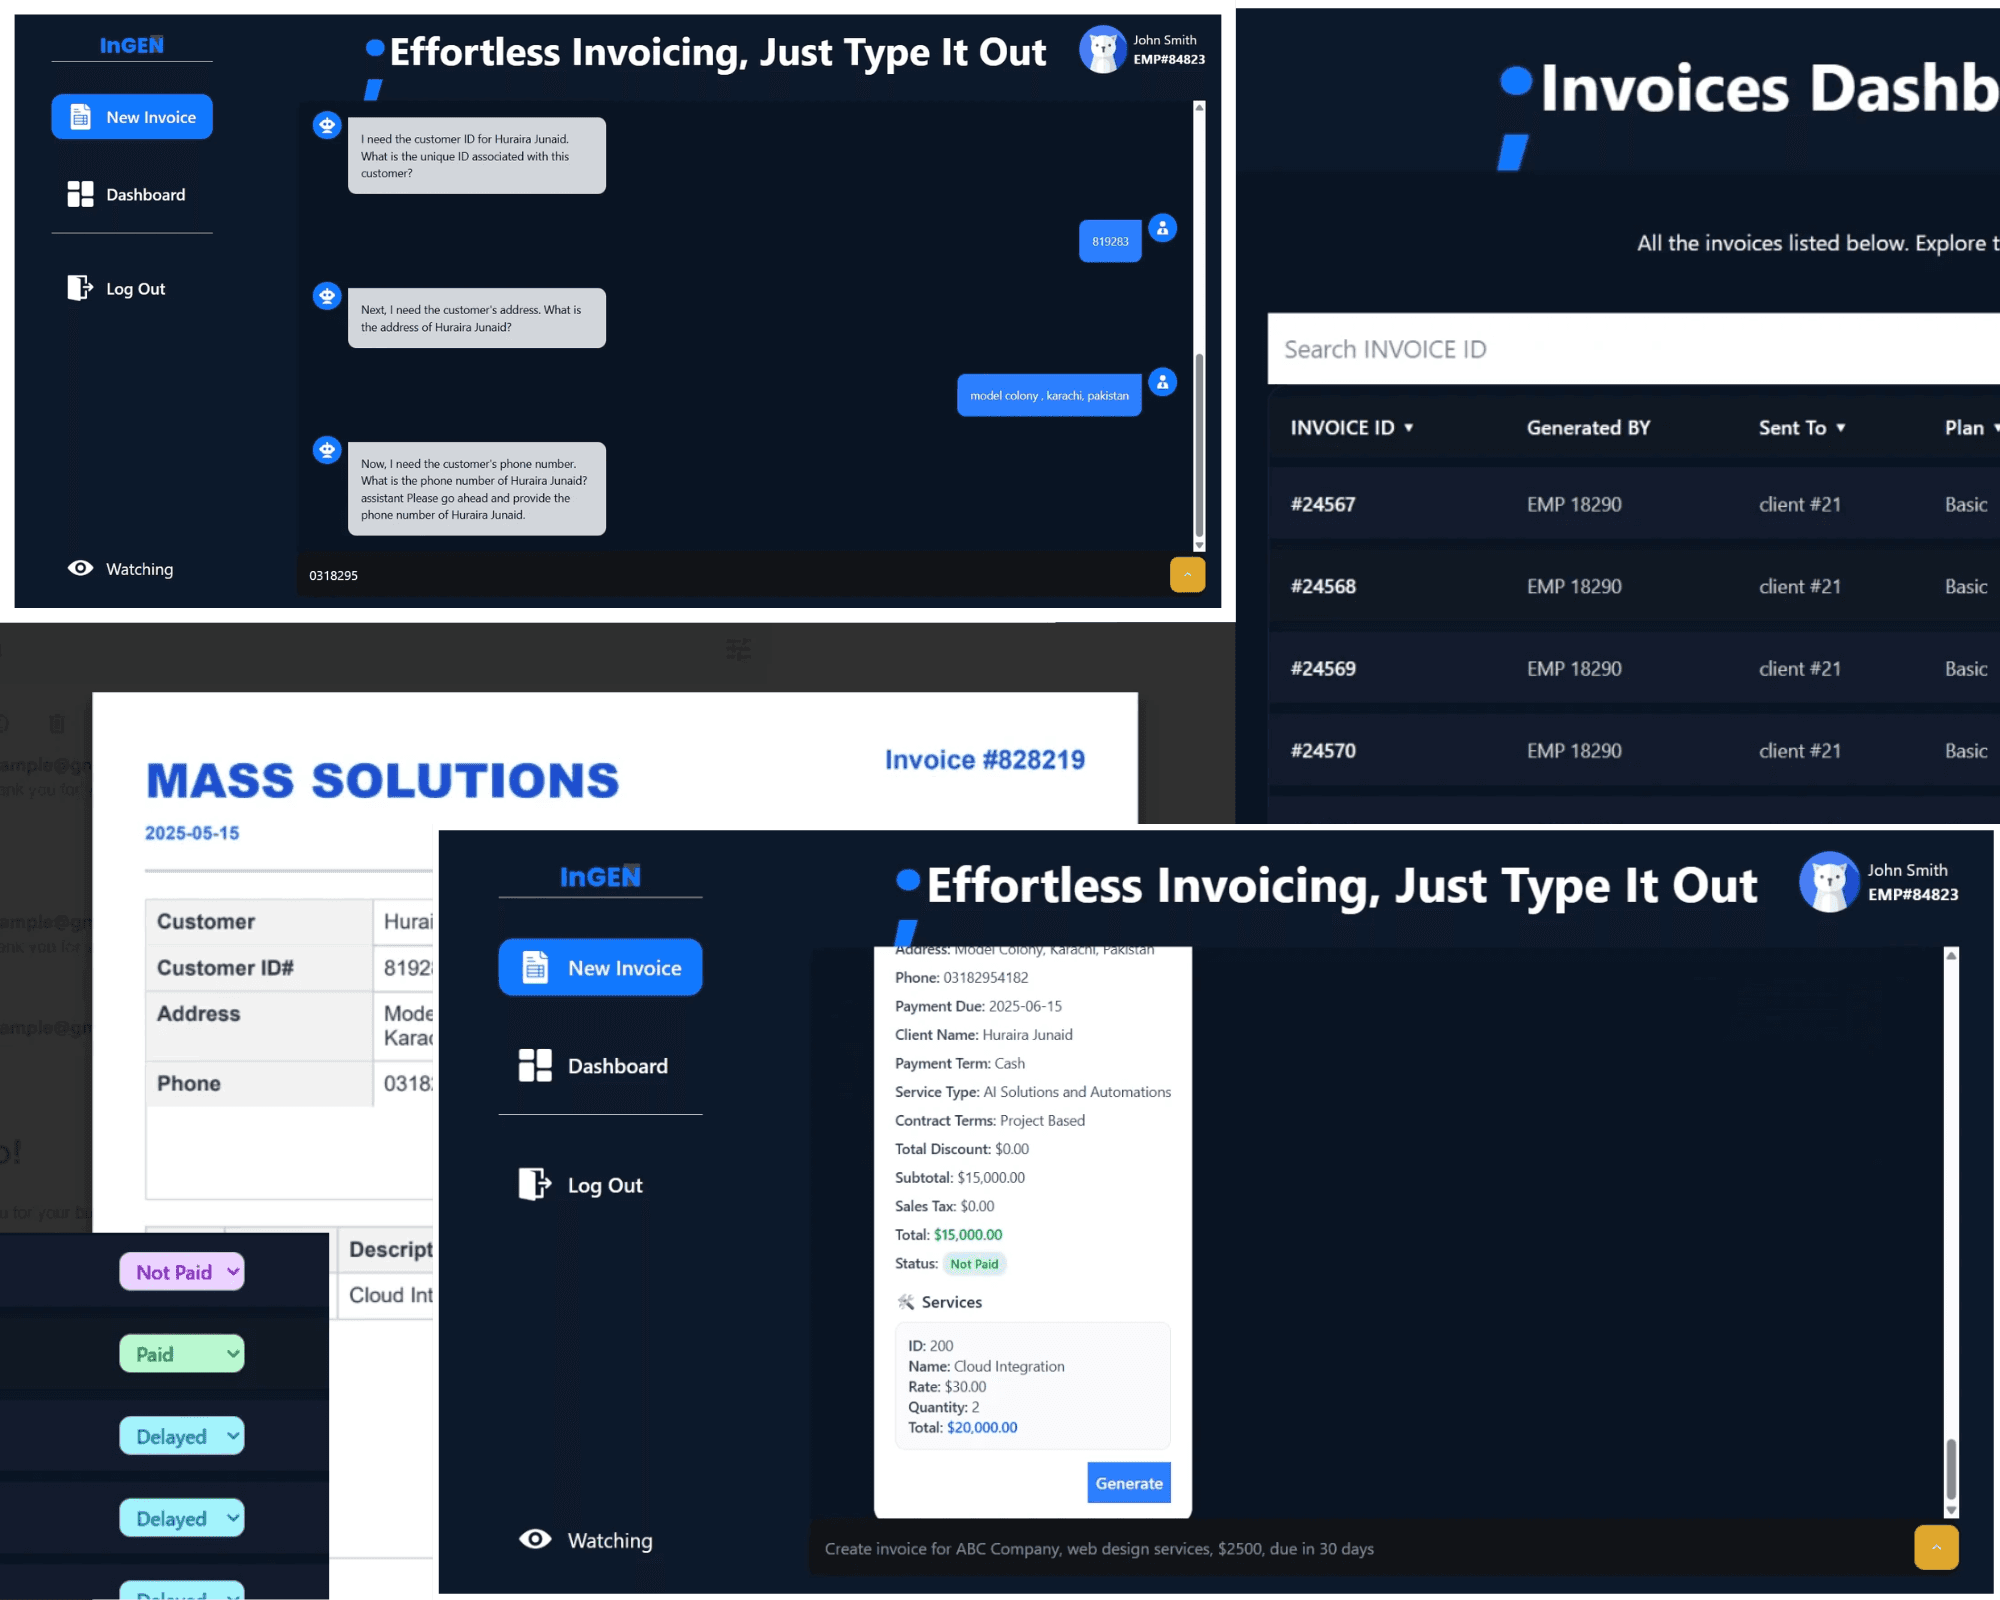
Task: Click the chatbot avatar beside the first message
Action: pyautogui.click(x=327, y=125)
